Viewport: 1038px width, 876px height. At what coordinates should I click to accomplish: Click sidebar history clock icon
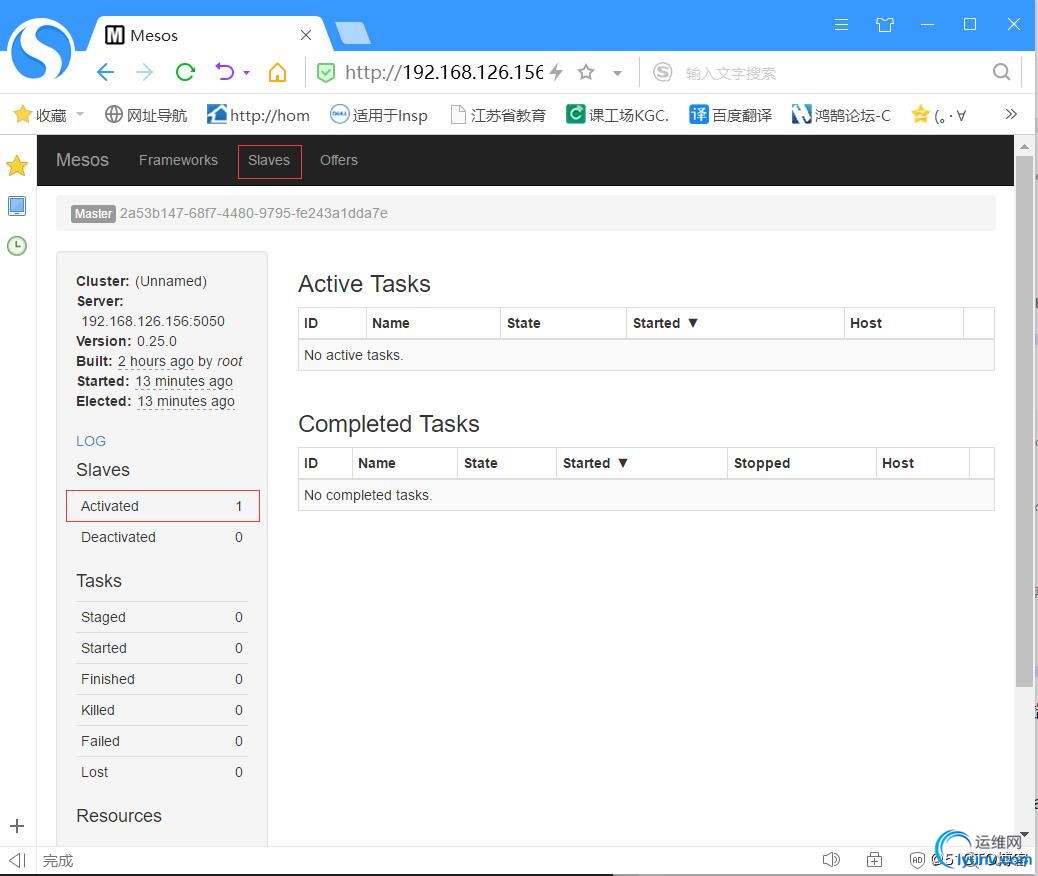(17, 246)
